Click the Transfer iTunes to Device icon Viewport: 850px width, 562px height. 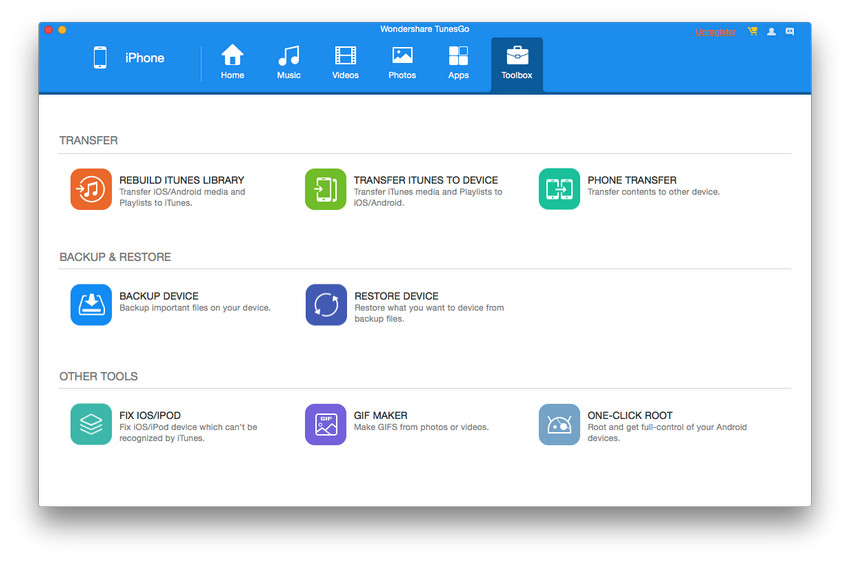pos(325,189)
